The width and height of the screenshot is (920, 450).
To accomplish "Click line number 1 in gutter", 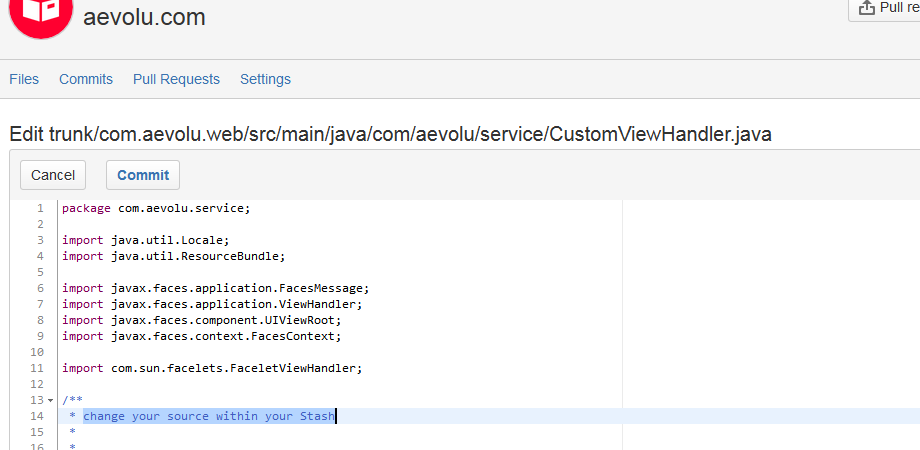I will pos(40,208).
